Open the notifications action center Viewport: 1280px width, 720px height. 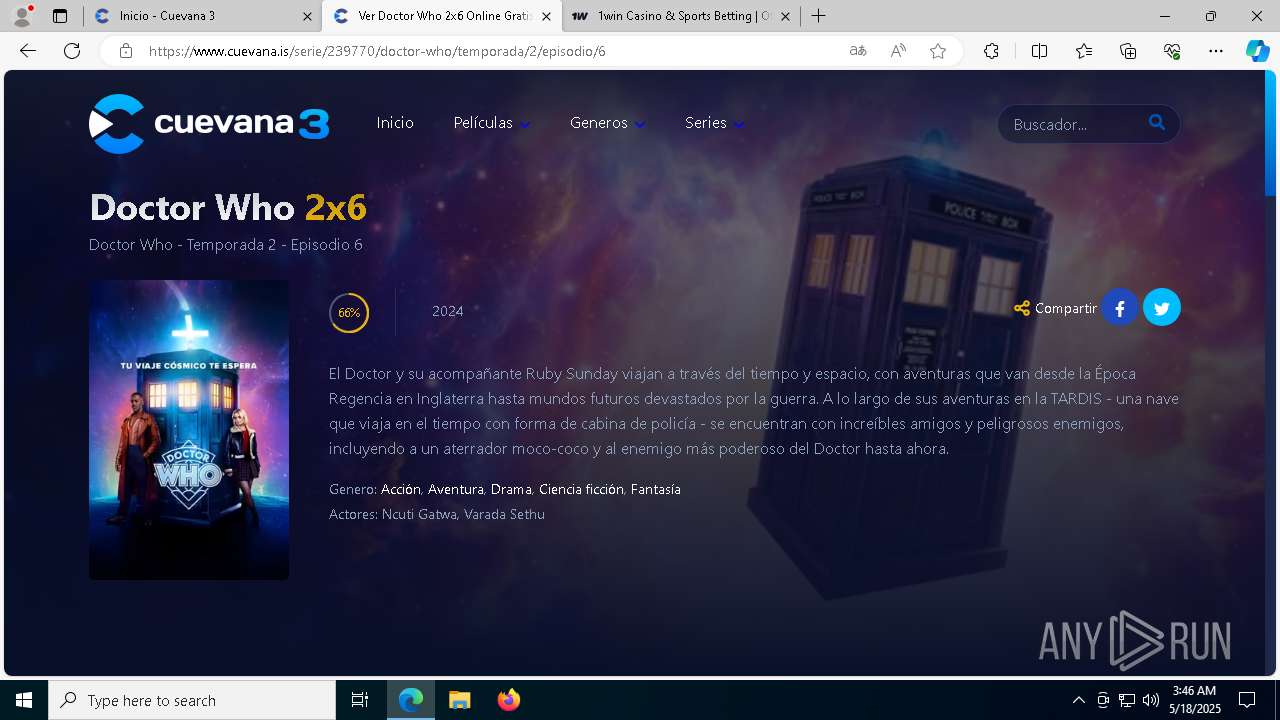tap(1247, 700)
